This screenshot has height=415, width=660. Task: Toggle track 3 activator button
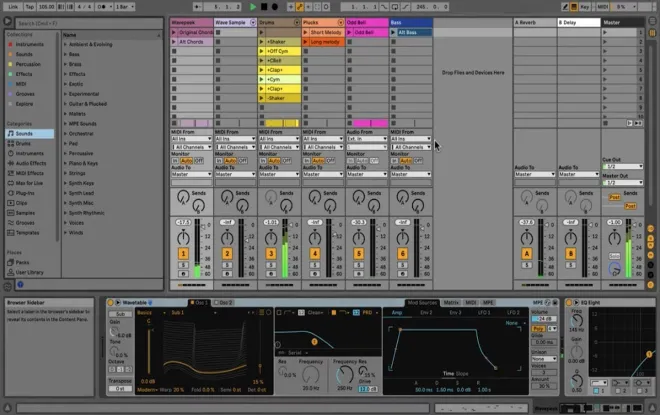[271, 253]
